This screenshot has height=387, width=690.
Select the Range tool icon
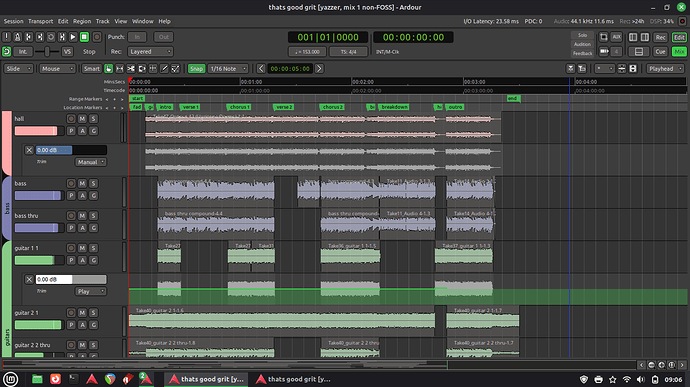(120, 69)
